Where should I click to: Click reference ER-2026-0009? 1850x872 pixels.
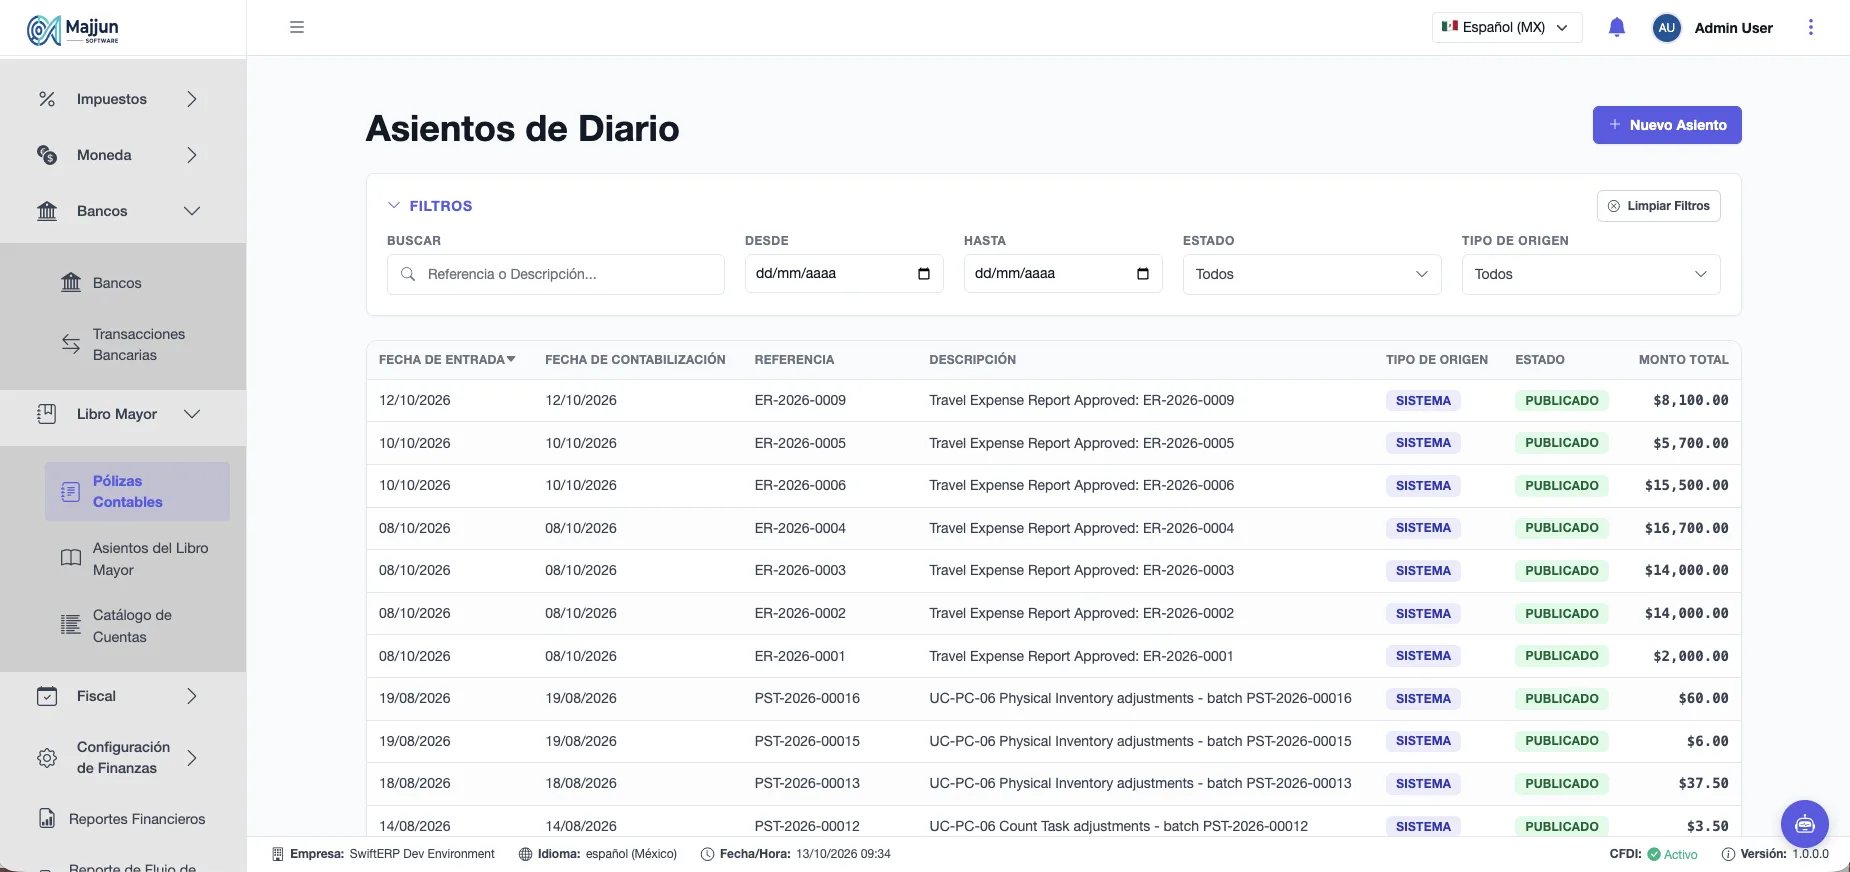click(x=800, y=400)
